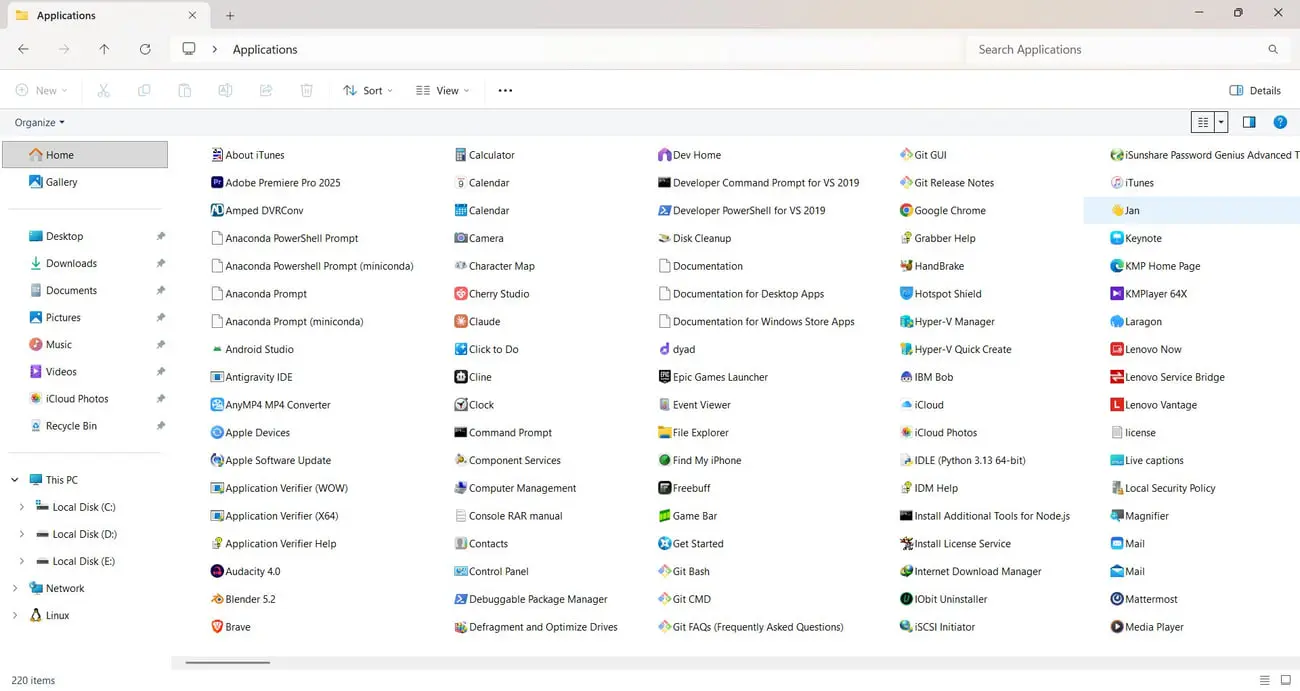Select the Hotspot Shield icon
The image size is (1300, 691).
pos(906,294)
